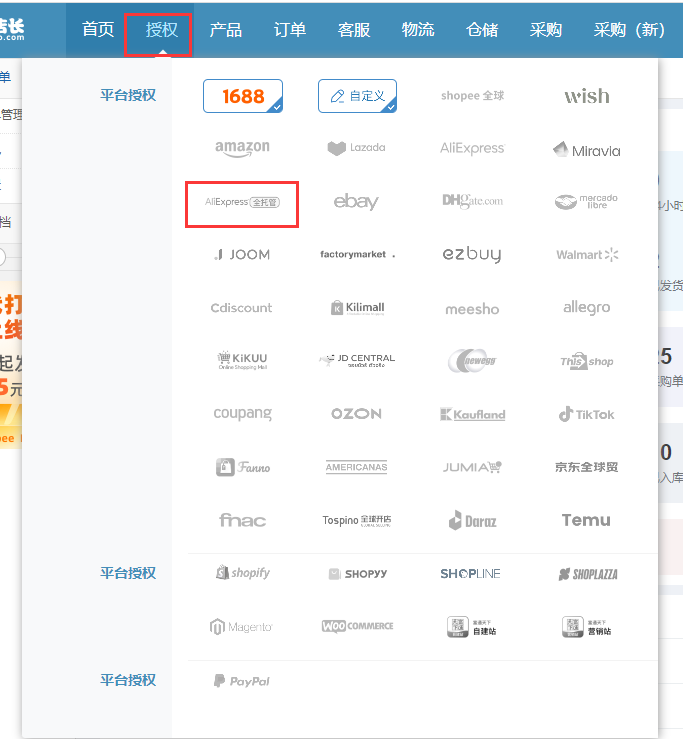Click the shopify store logo
The width and height of the screenshot is (683, 739).
click(243, 573)
